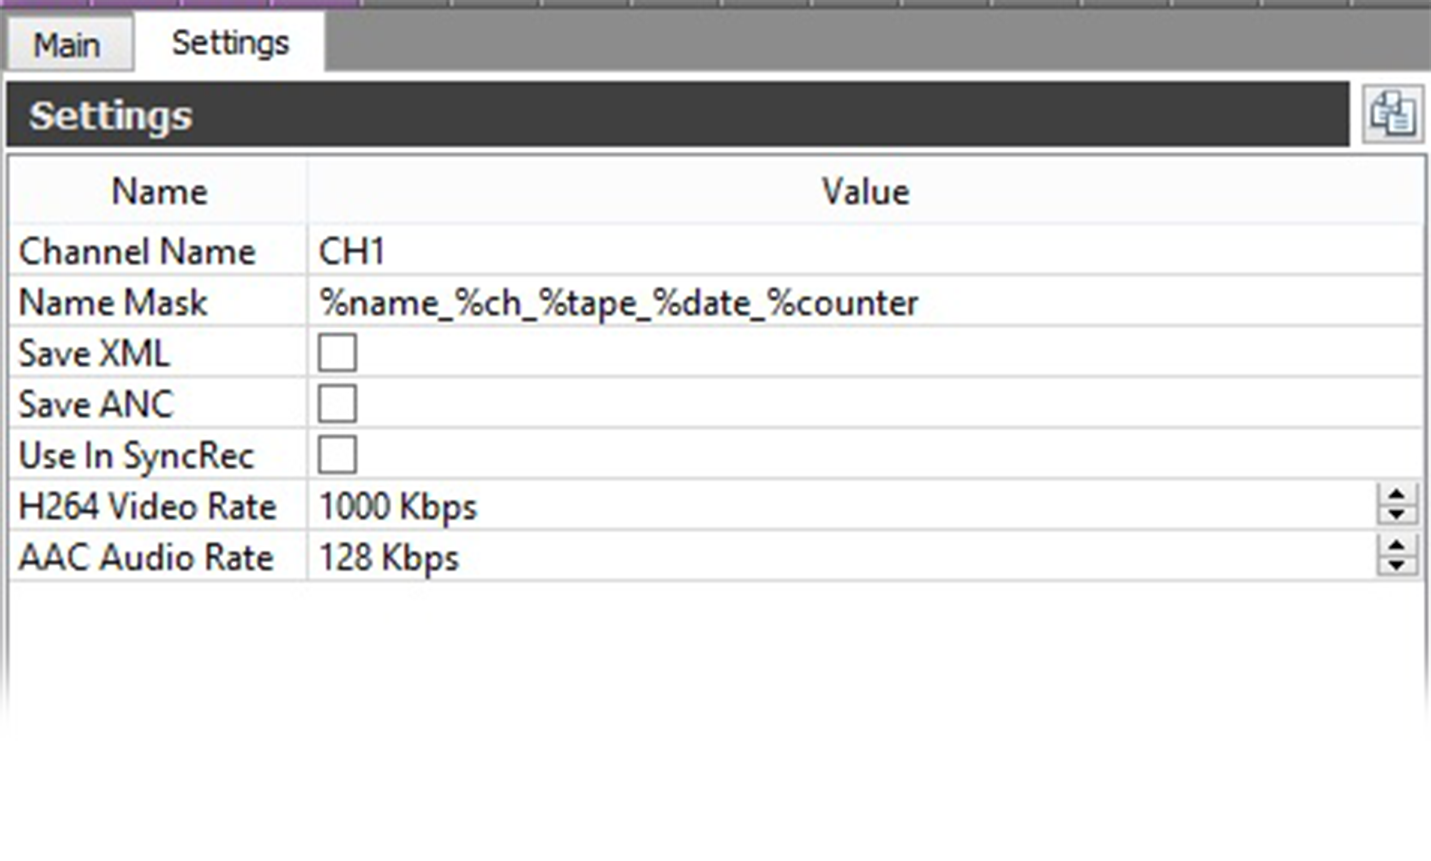Image resolution: width=1431 pixels, height=861 pixels.
Task: Check the Use In SyncRec option
Action: tap(337, 454)
